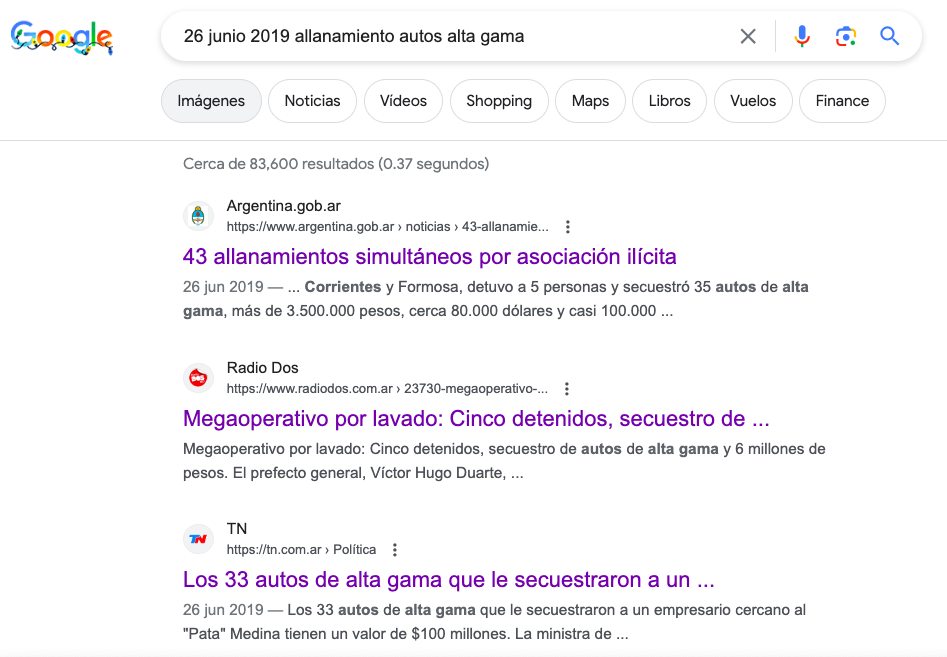
Task: Clear the search query with the X icon
Action: pyautogui.click(x=748, y=36)
